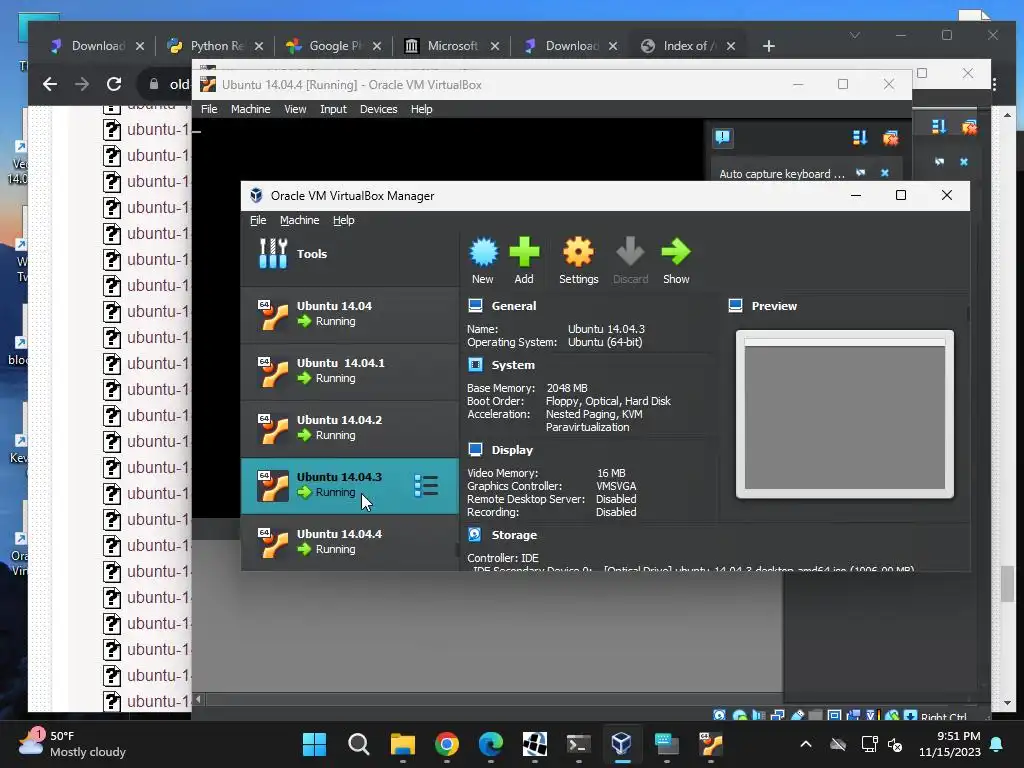Open File Explorer from the taskbar
The height and width of the screenshot is (768, 1024).
[x=403, y=744]
